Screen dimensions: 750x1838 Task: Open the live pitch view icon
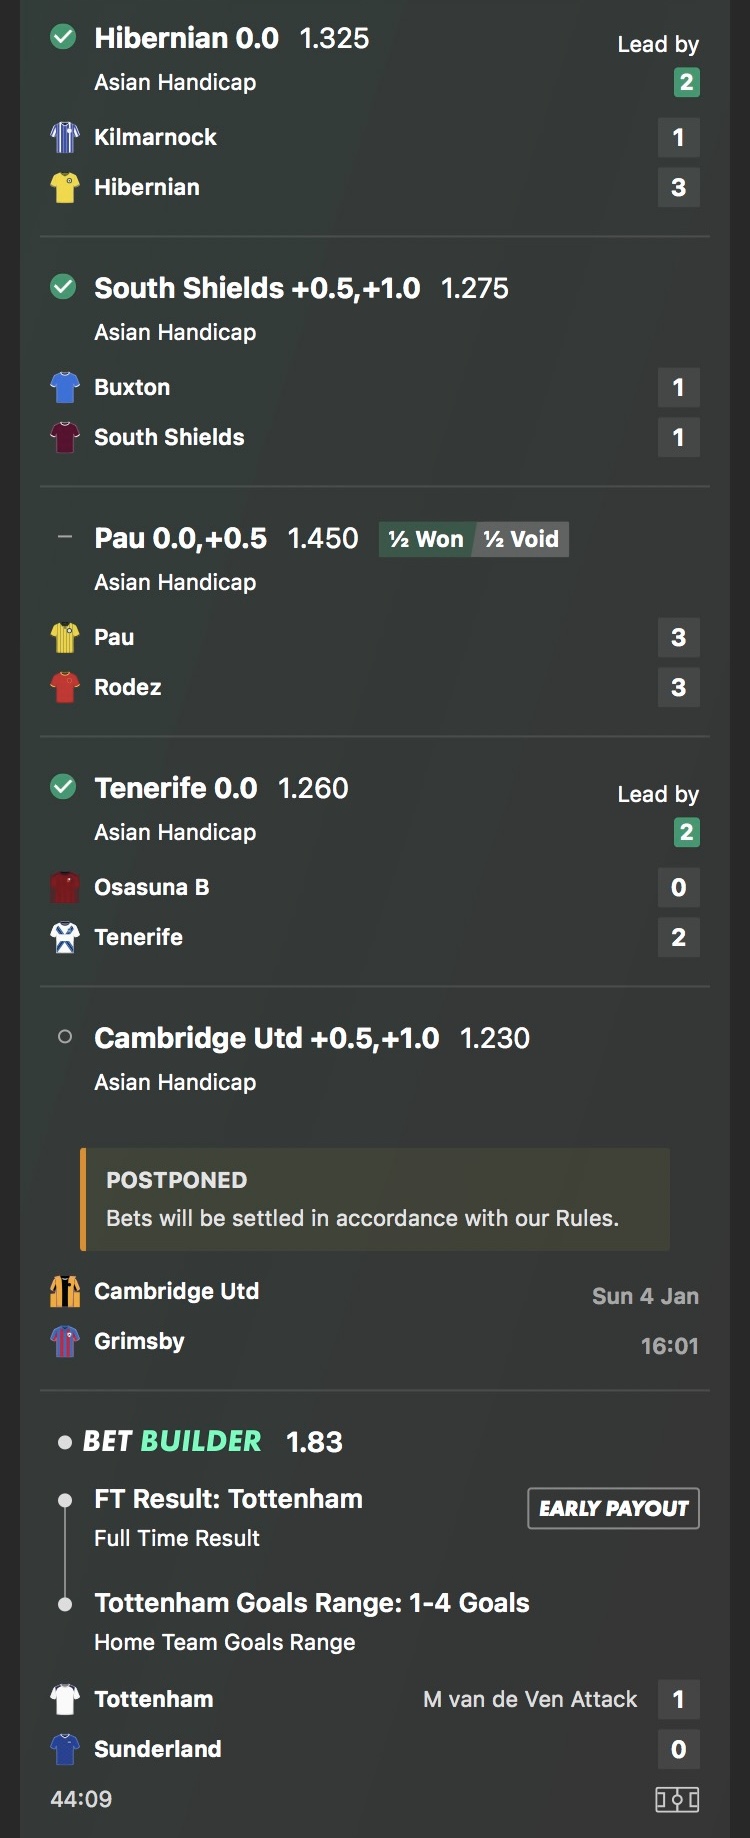pyautogui.click(x=677, y=1800)
